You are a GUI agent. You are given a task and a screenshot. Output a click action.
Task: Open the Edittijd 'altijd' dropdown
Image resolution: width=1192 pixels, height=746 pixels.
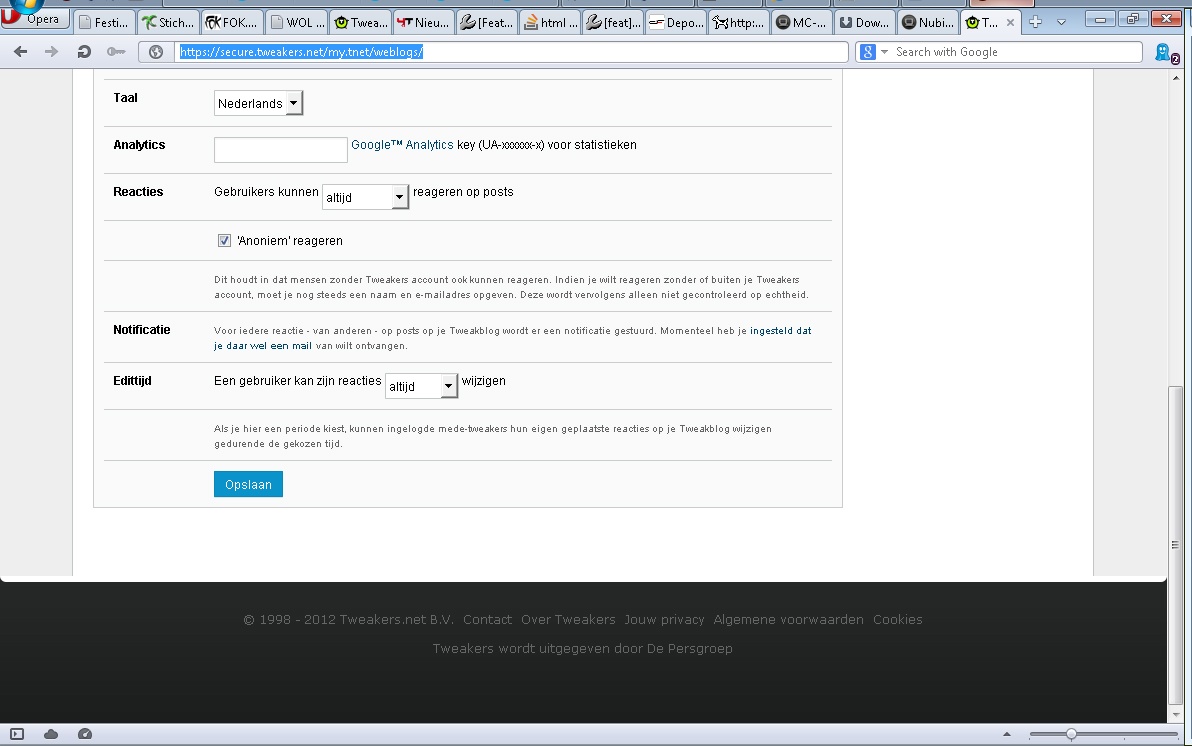[x=421, y=386]
